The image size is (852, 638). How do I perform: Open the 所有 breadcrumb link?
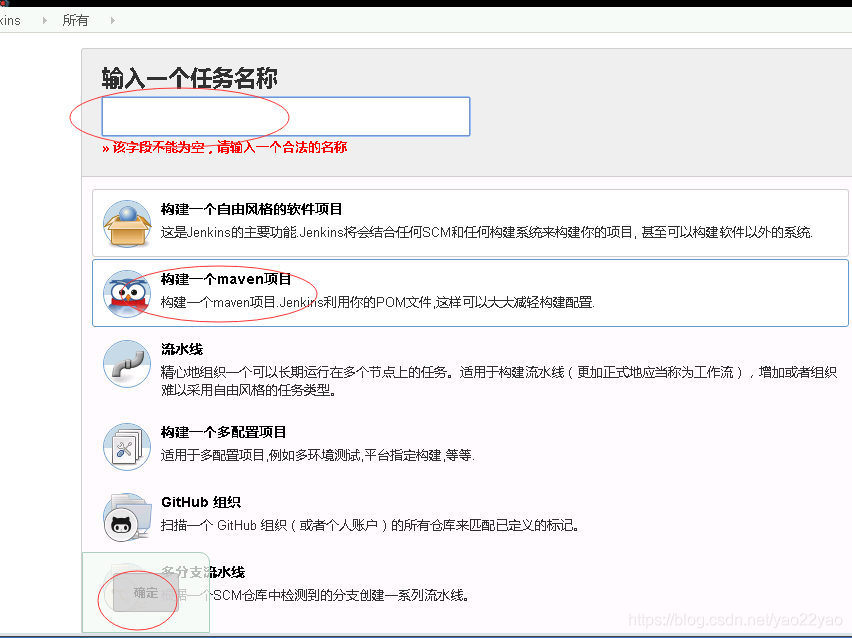[76, 20]
